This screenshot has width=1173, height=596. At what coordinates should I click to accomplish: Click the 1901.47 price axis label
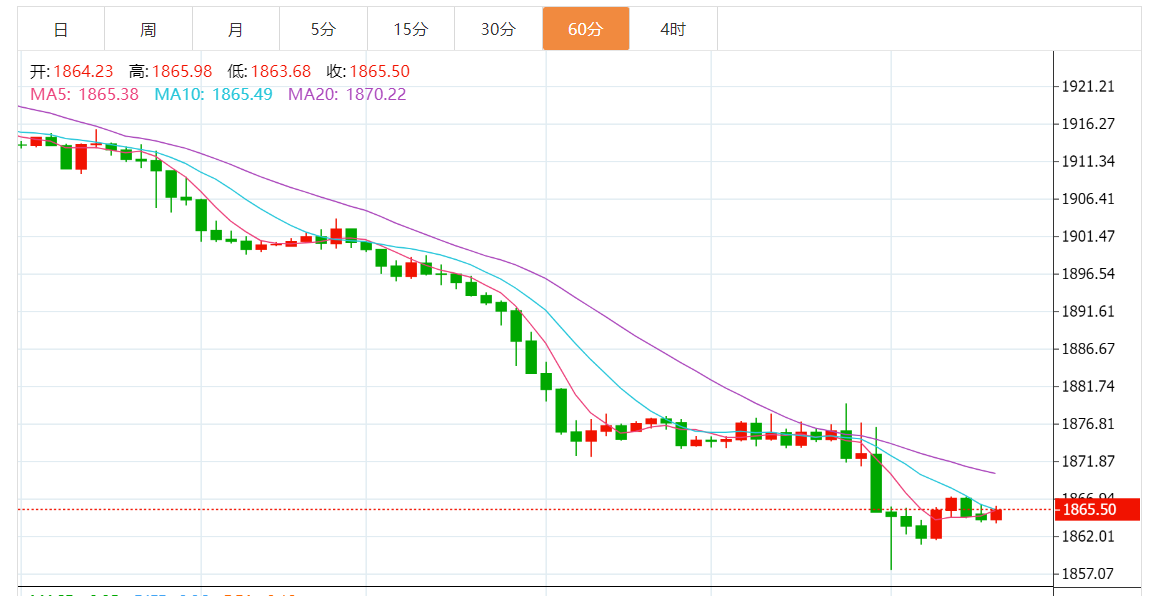[1088, 236]
